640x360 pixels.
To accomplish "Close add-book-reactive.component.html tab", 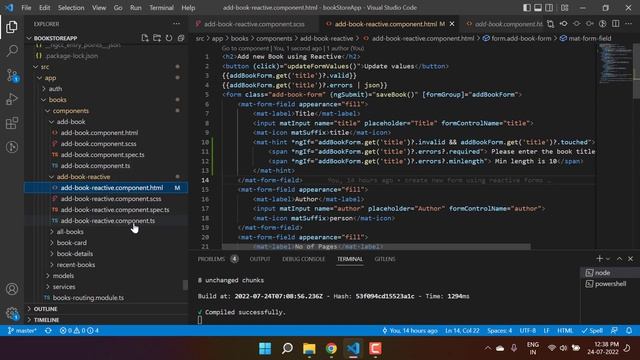I will coord(452,24).
